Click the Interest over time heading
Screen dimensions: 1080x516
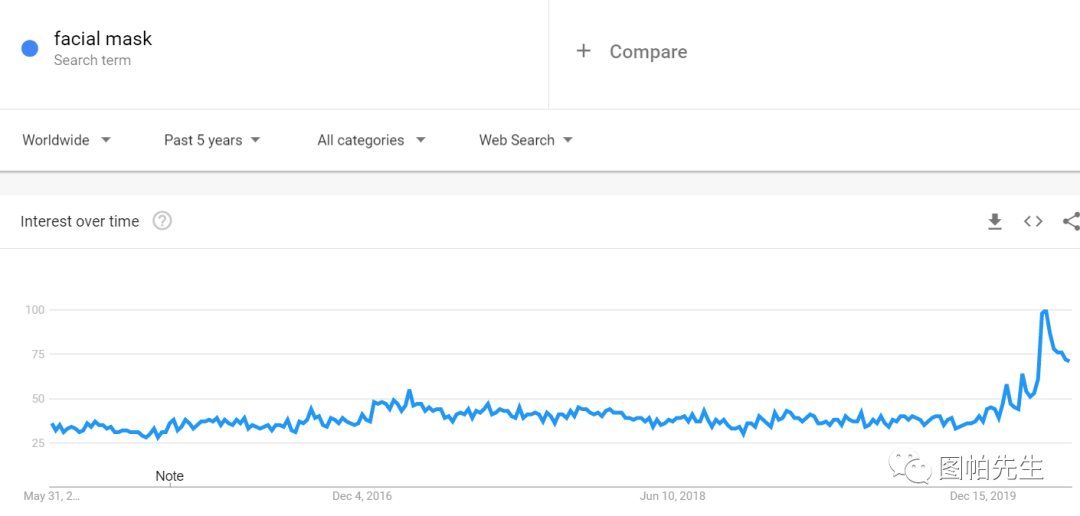tap(80, 222)
